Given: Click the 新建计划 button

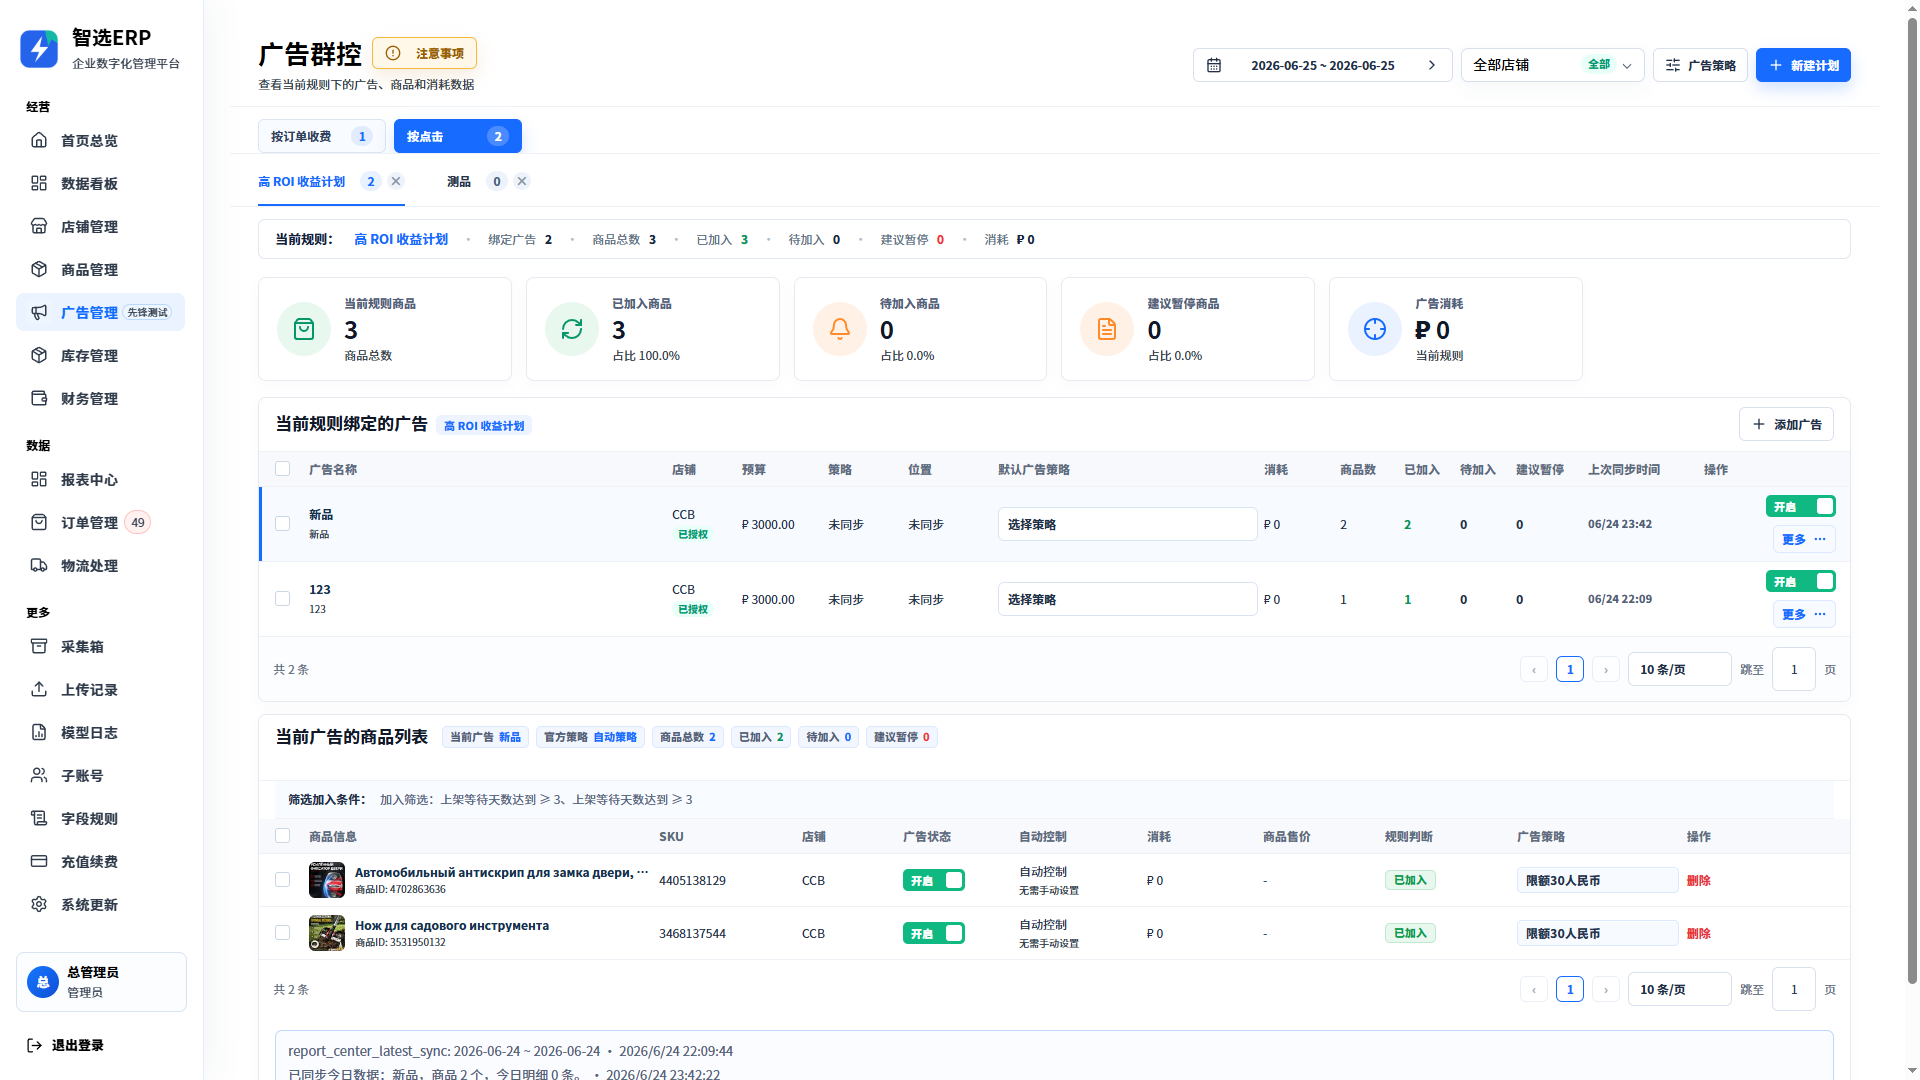Looking at the screenshot, I should [x=1803, y=65].
